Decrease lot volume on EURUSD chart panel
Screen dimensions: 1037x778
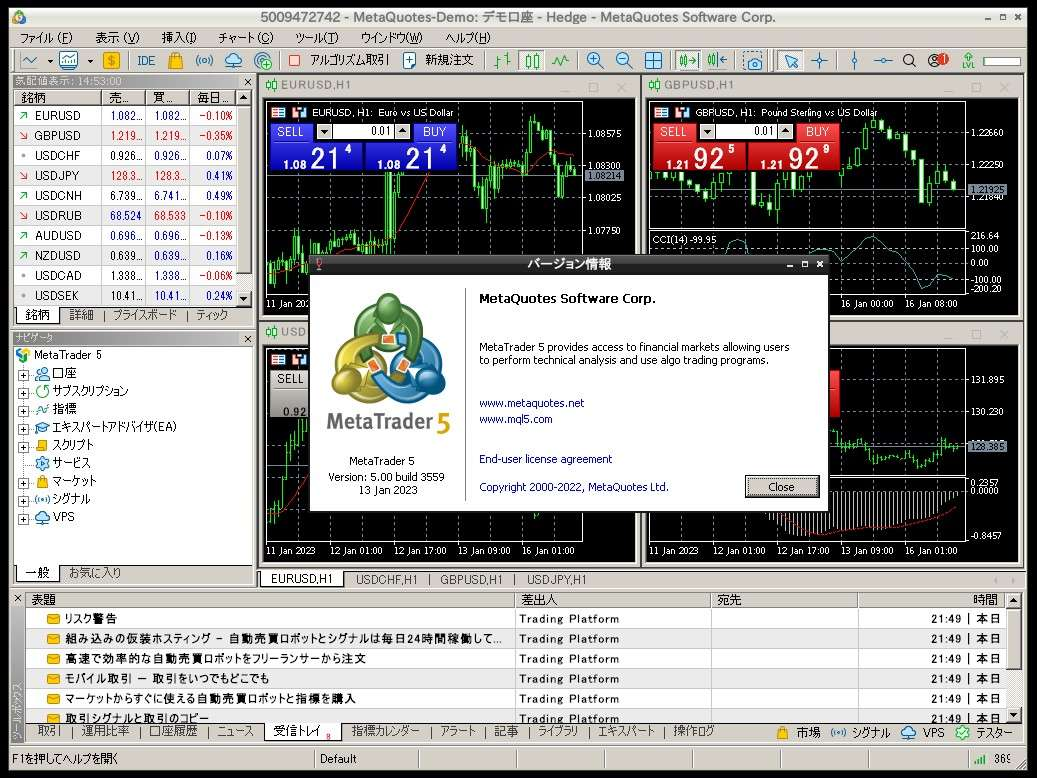324,132
